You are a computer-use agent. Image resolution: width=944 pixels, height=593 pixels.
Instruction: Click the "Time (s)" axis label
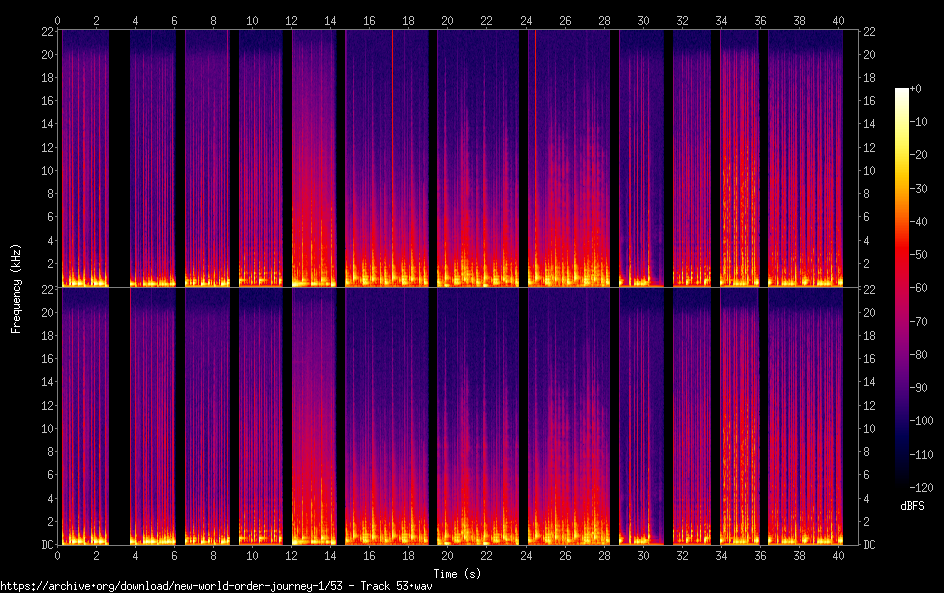459,573
